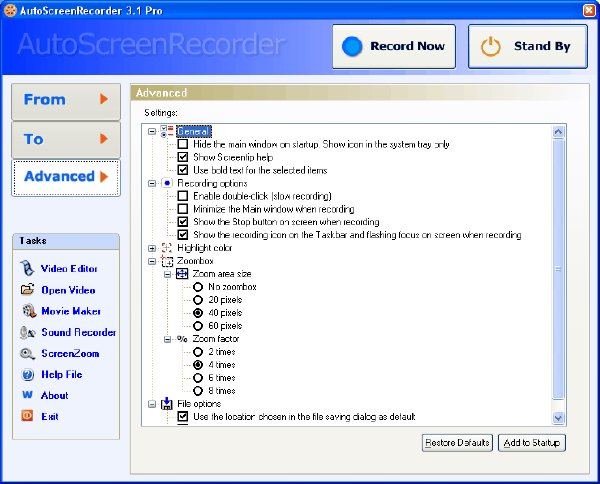Uncheck Show the recording icon on Taskbar
Screen dimensions: 600x484
(x=183, y=235)
